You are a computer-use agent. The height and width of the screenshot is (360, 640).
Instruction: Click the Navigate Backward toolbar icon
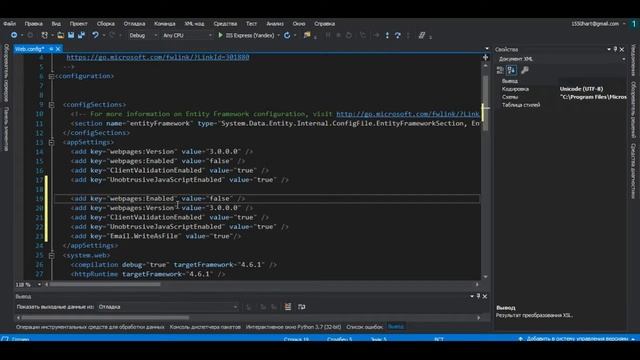pyautogui.click(x=14, y=36)
